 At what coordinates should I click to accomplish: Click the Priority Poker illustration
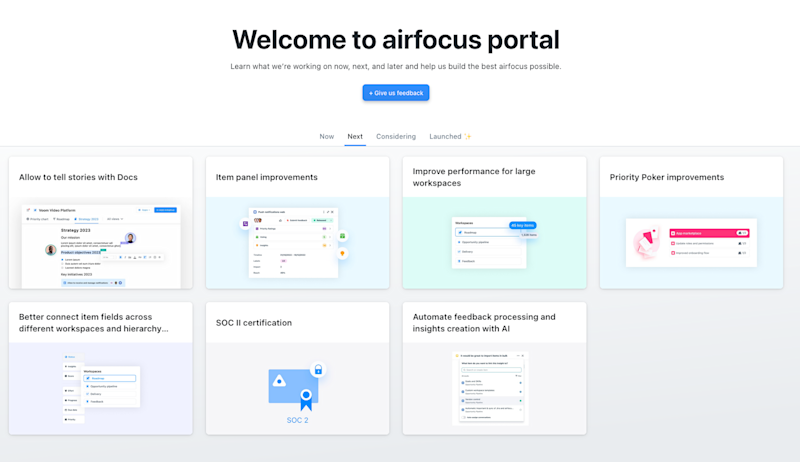coord(691,243)
